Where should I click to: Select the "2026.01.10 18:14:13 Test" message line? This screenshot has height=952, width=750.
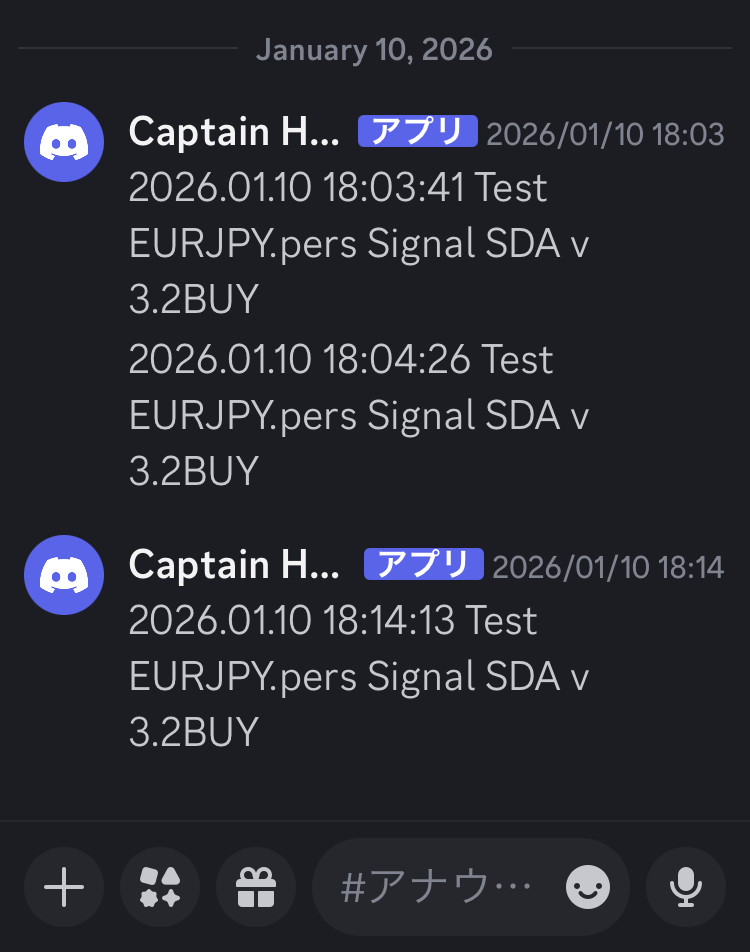(333, 620)
